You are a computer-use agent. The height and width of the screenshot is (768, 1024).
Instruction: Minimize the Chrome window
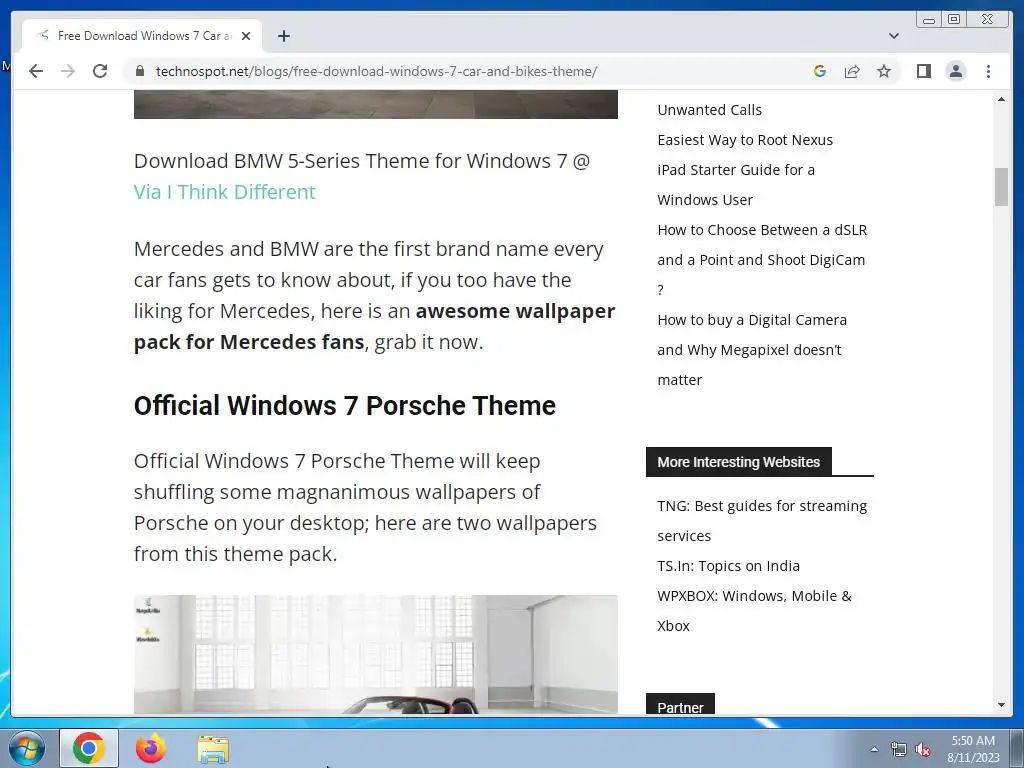929,20
